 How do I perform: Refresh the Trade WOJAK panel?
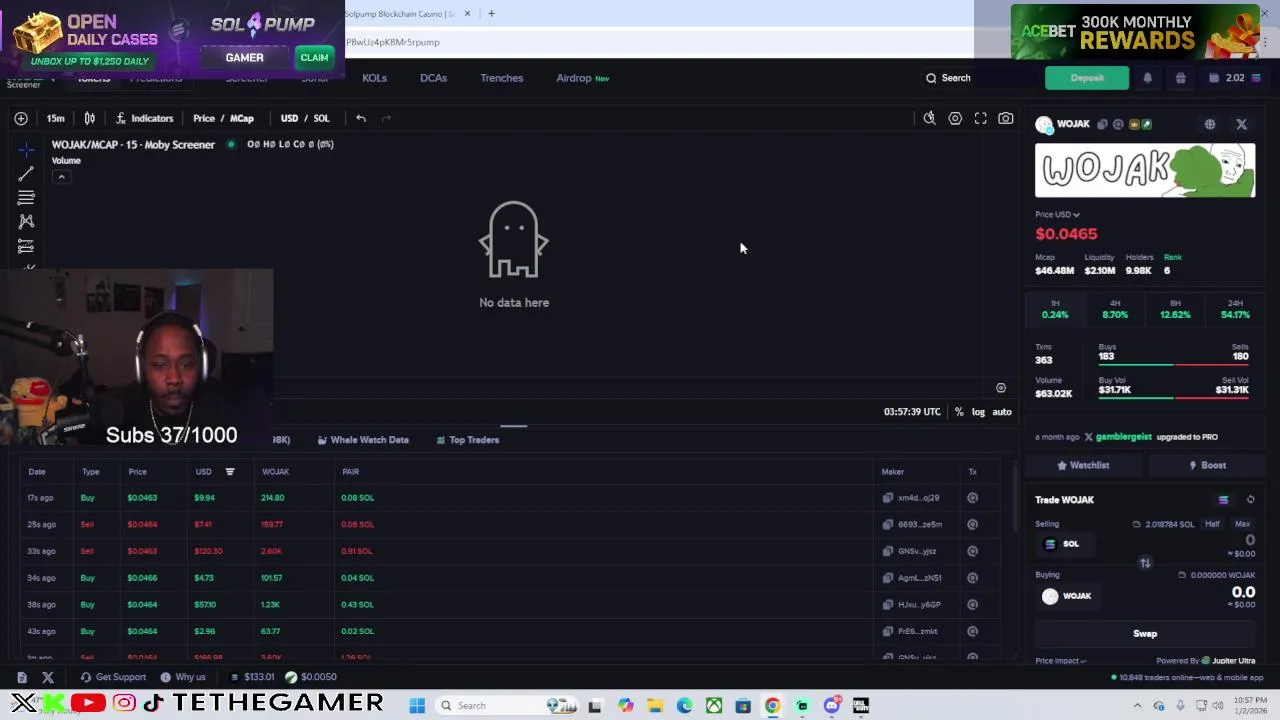tap(1250, 500)
